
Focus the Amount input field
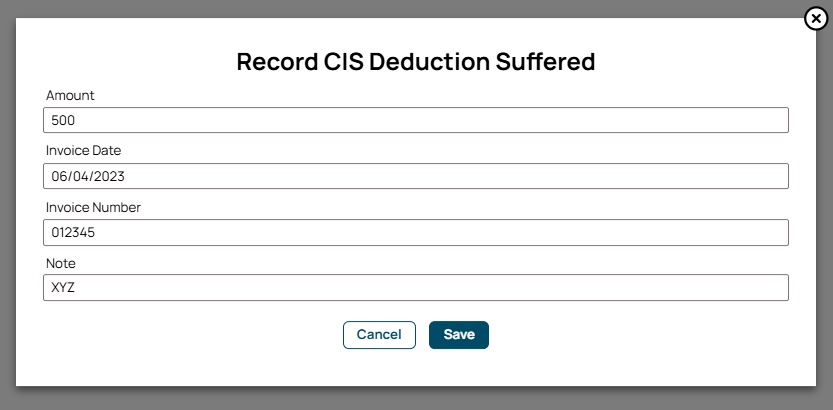pos(415,120)
